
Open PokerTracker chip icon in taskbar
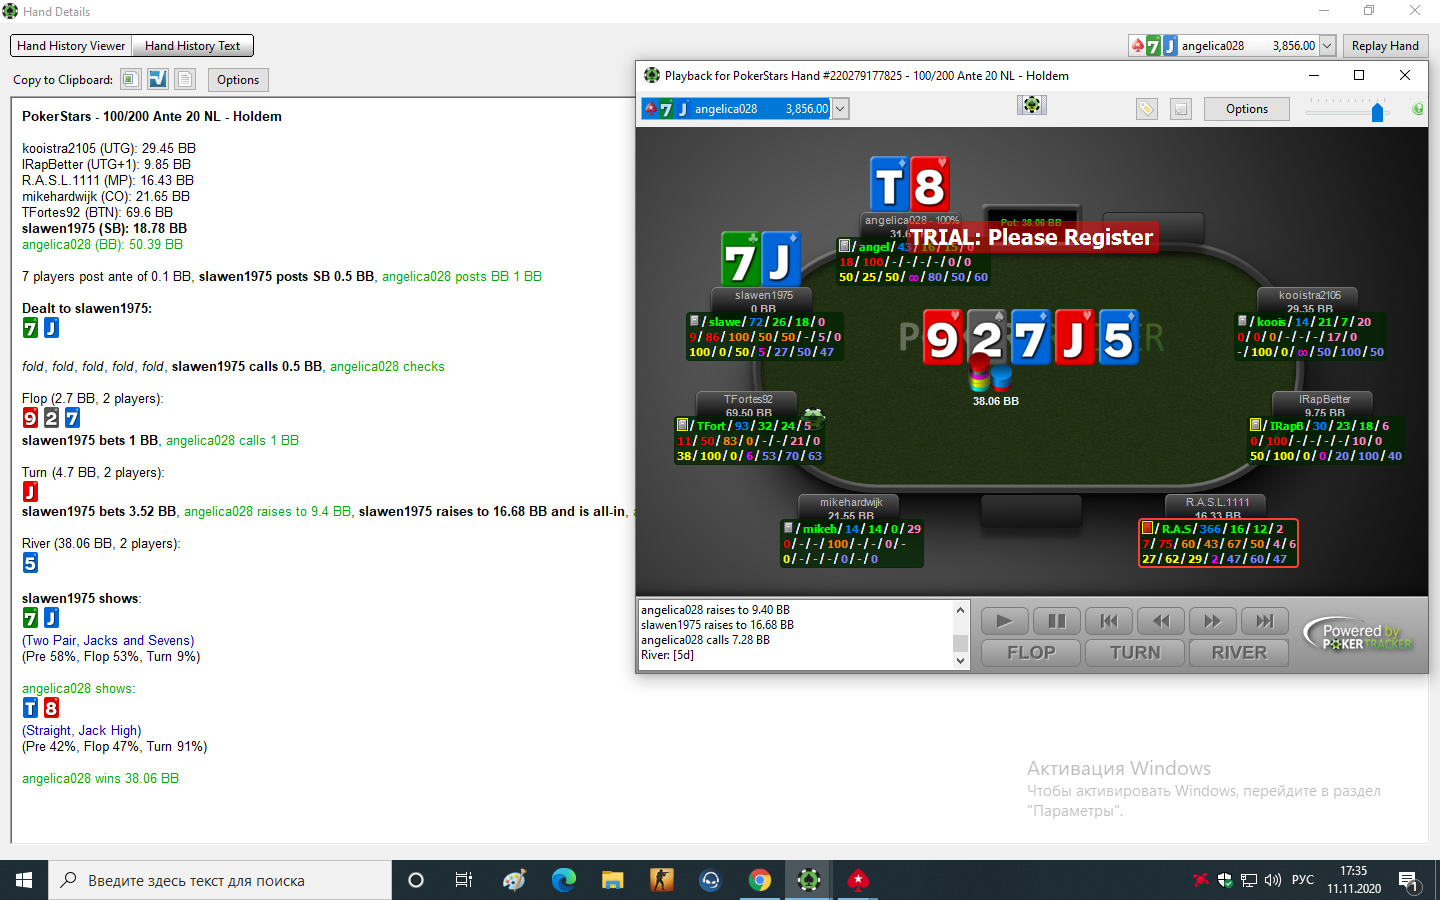[x=809, y=880]
